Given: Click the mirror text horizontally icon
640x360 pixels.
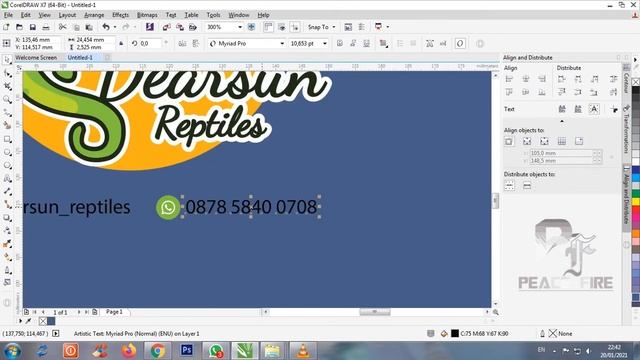Looking at the screenshot, I should [x=182, y=43].
